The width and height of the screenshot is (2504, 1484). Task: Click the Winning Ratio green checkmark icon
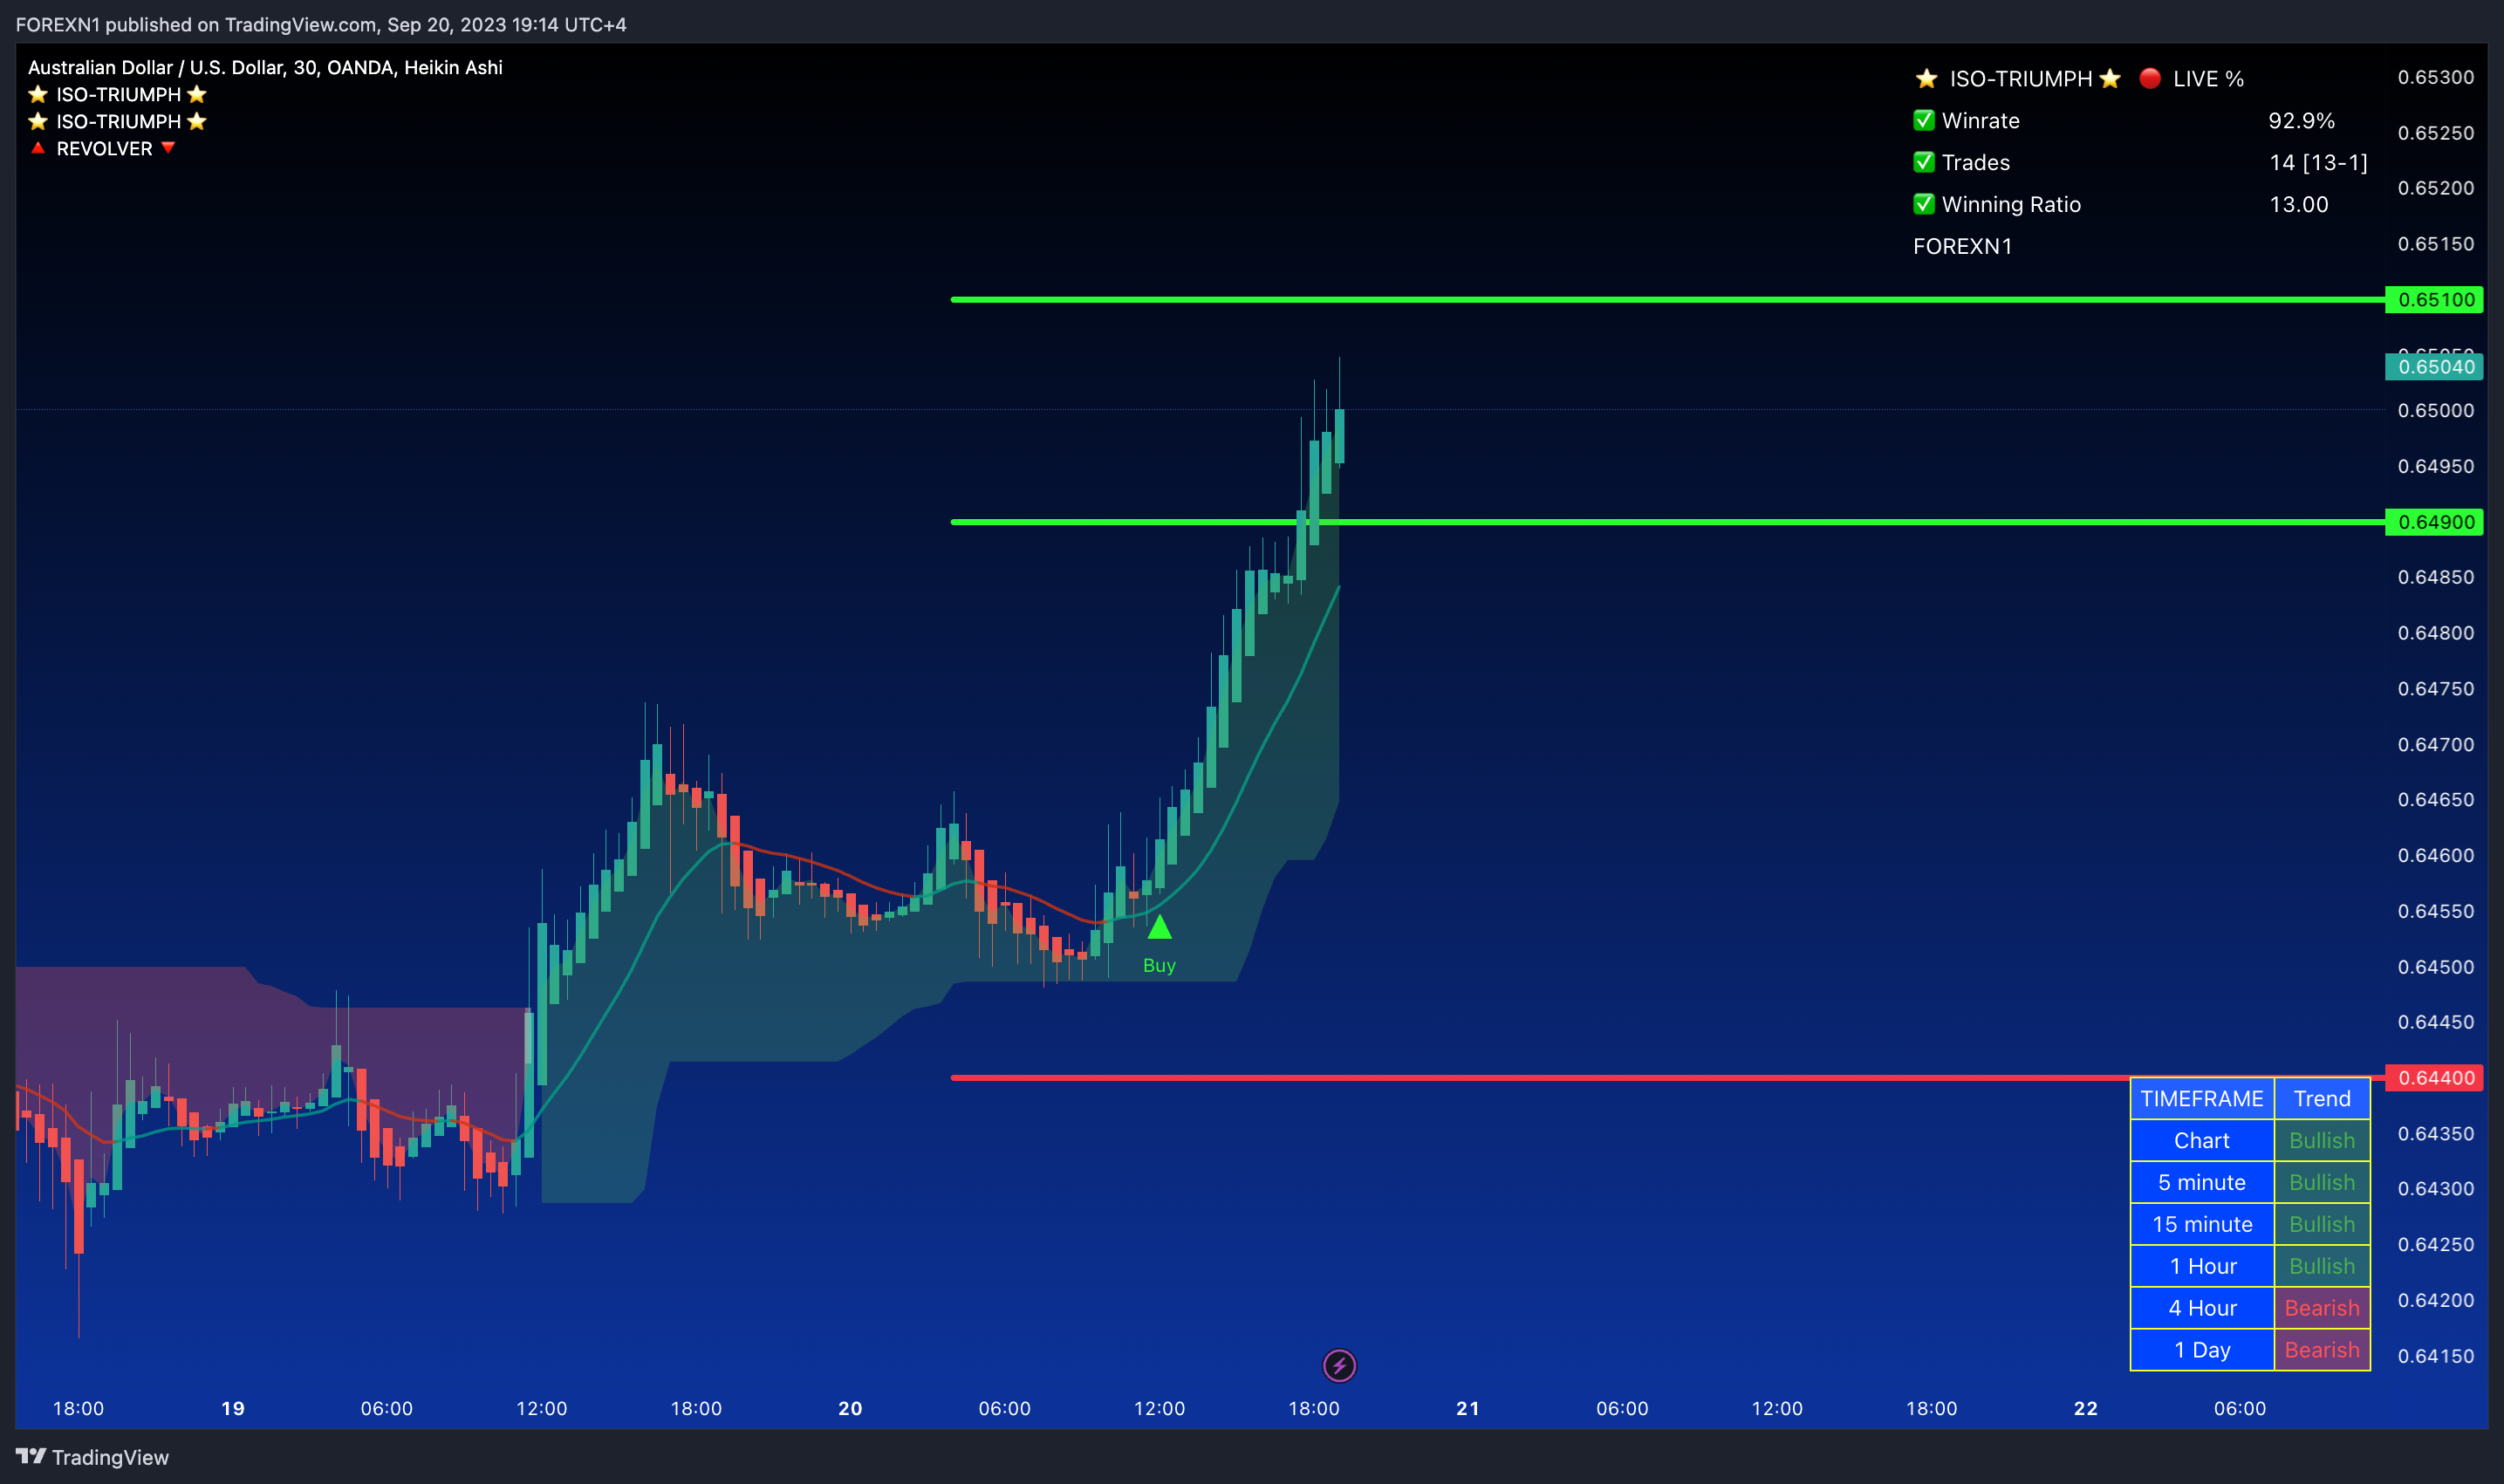click(x=1923, y=204)
